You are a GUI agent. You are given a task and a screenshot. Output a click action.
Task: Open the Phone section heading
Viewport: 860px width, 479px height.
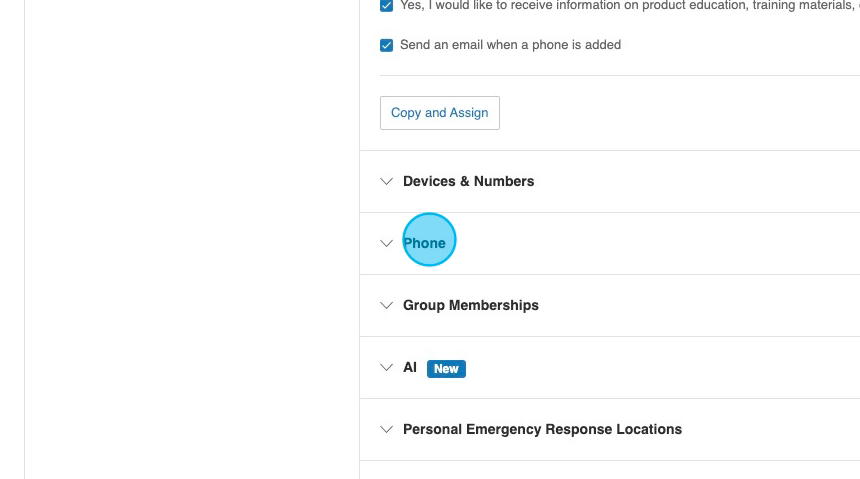pos(425,243)
